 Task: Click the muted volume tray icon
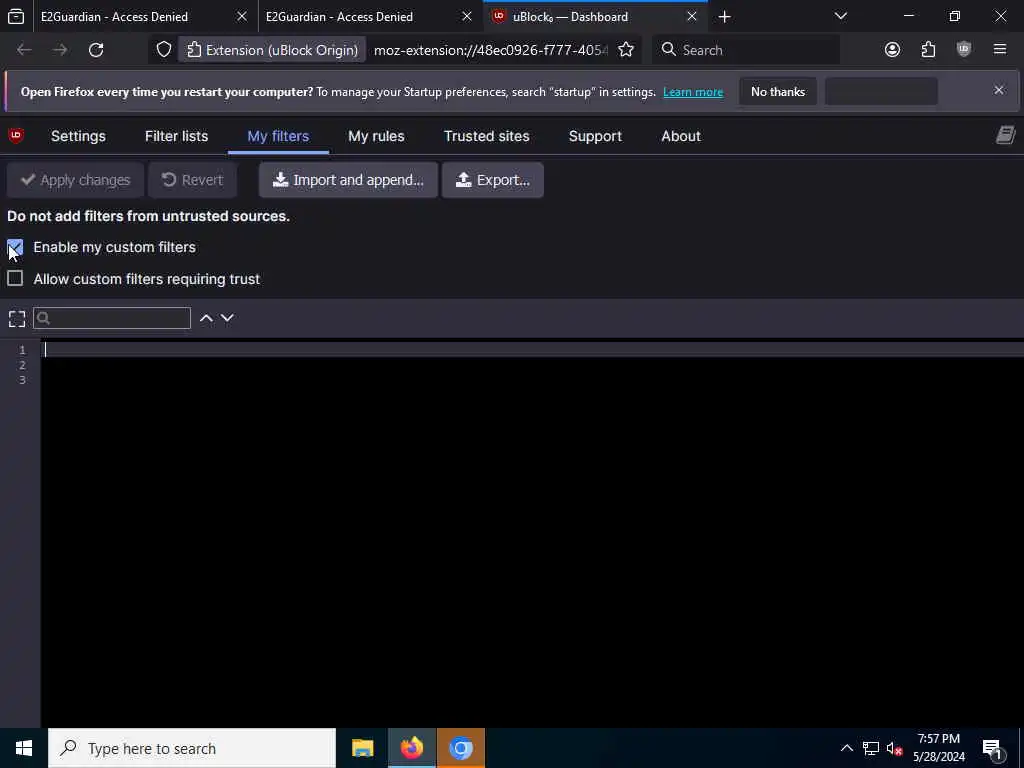(894, 748)
